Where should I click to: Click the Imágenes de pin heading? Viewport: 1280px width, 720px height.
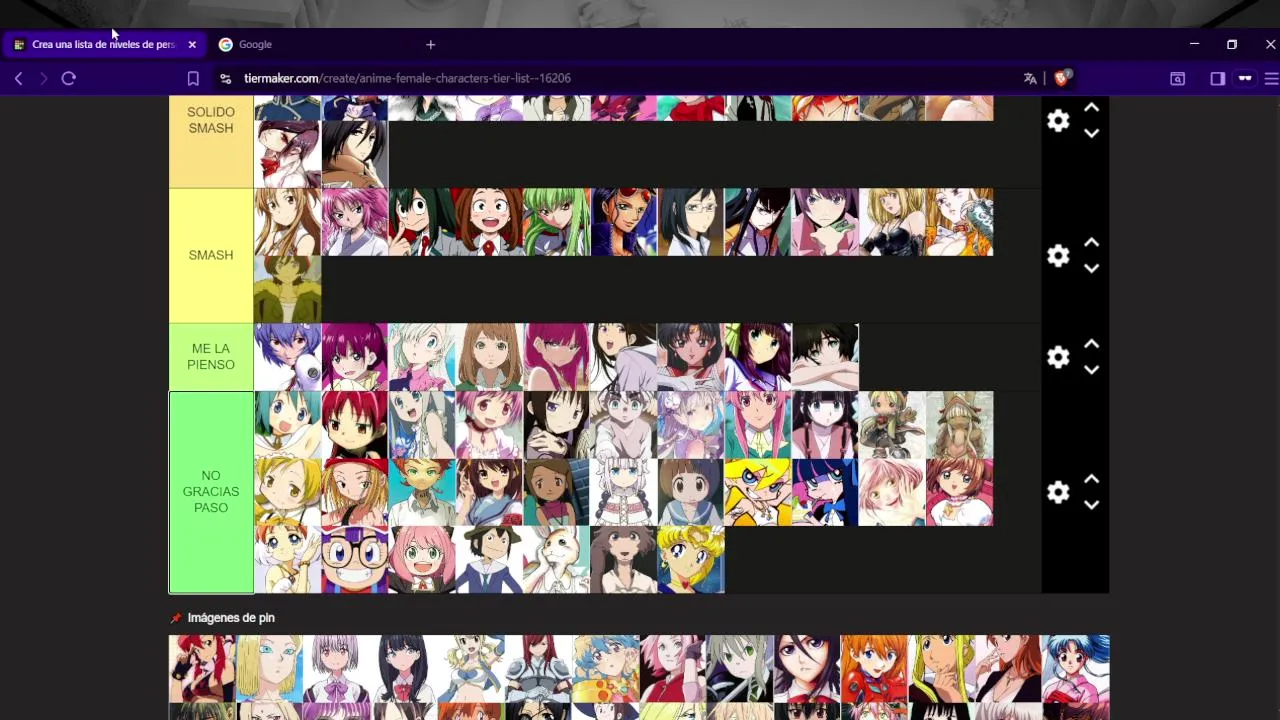point(231,618)
